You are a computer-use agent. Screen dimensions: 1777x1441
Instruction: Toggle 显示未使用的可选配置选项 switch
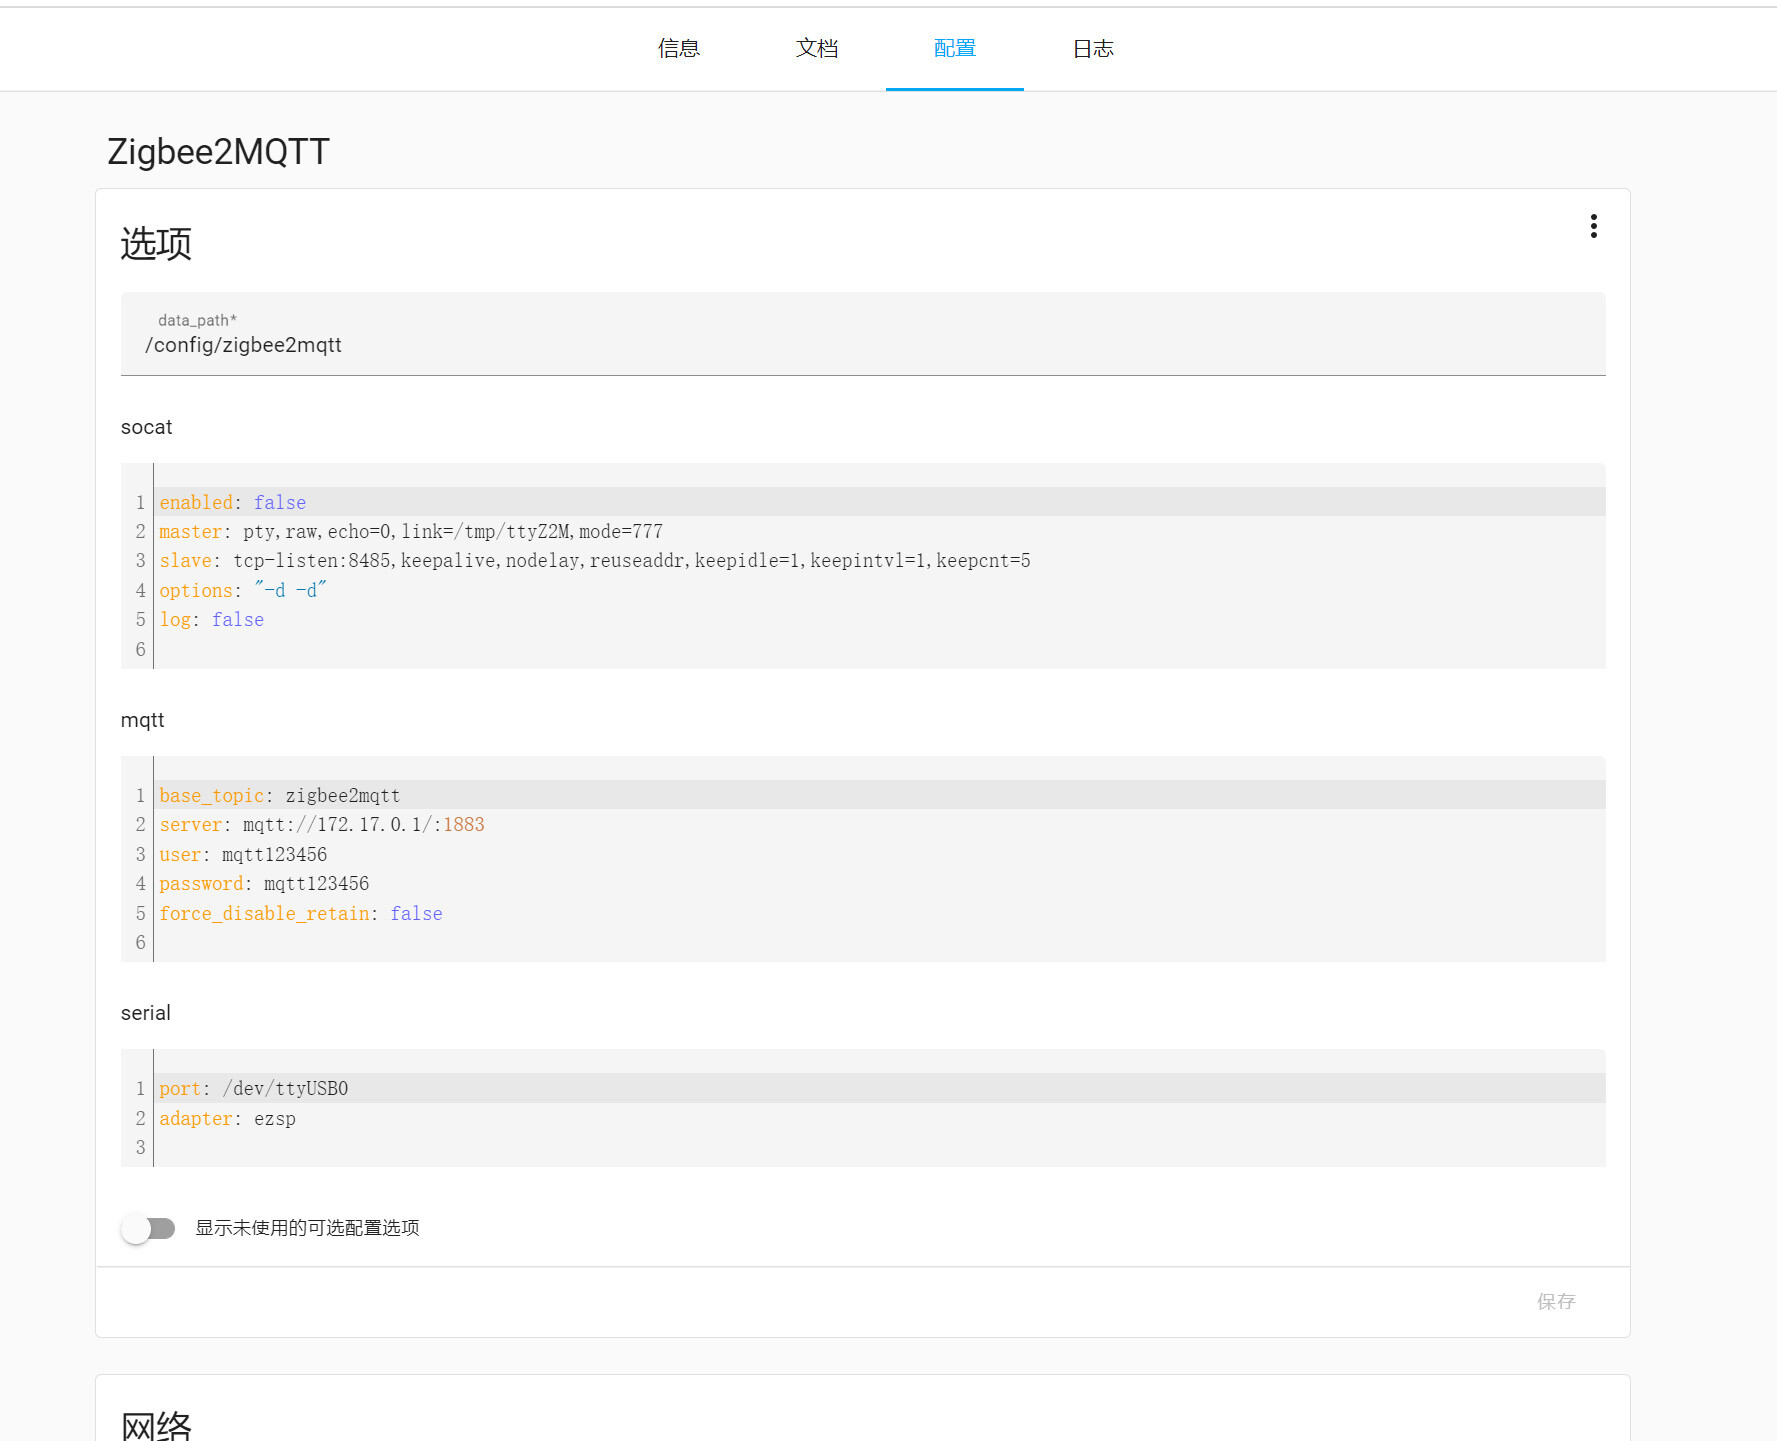tap(148, 1228)
